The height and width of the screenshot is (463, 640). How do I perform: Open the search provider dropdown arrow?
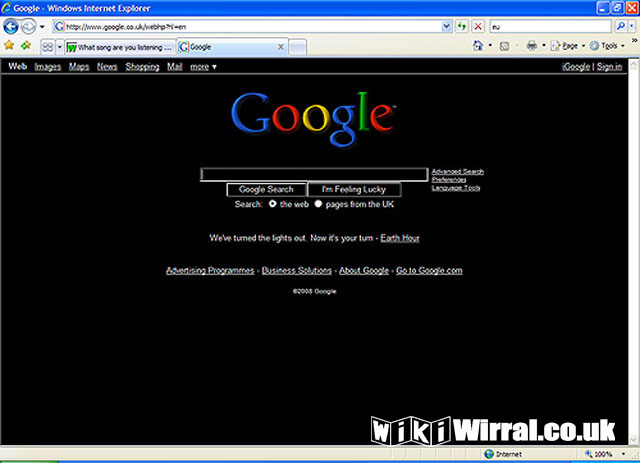[631, 27]
